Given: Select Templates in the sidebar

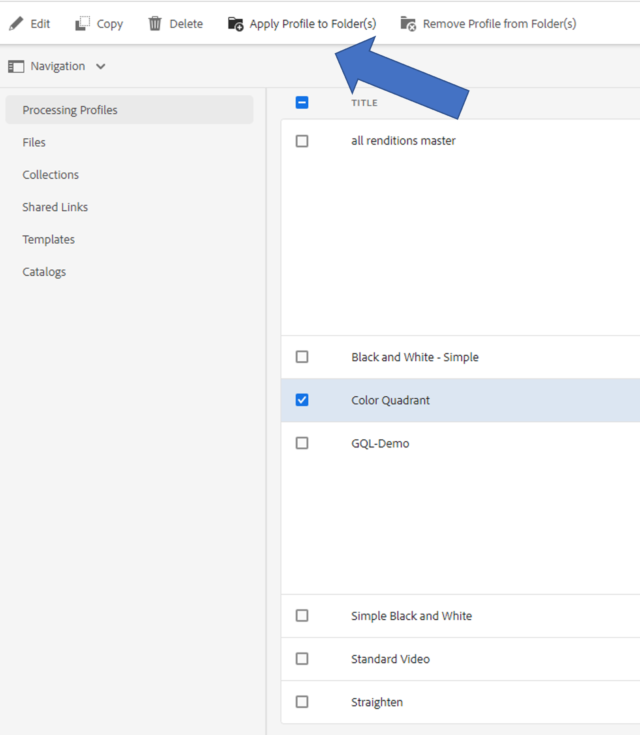Looking at the screenshot, I should click(x=48, y=240).
